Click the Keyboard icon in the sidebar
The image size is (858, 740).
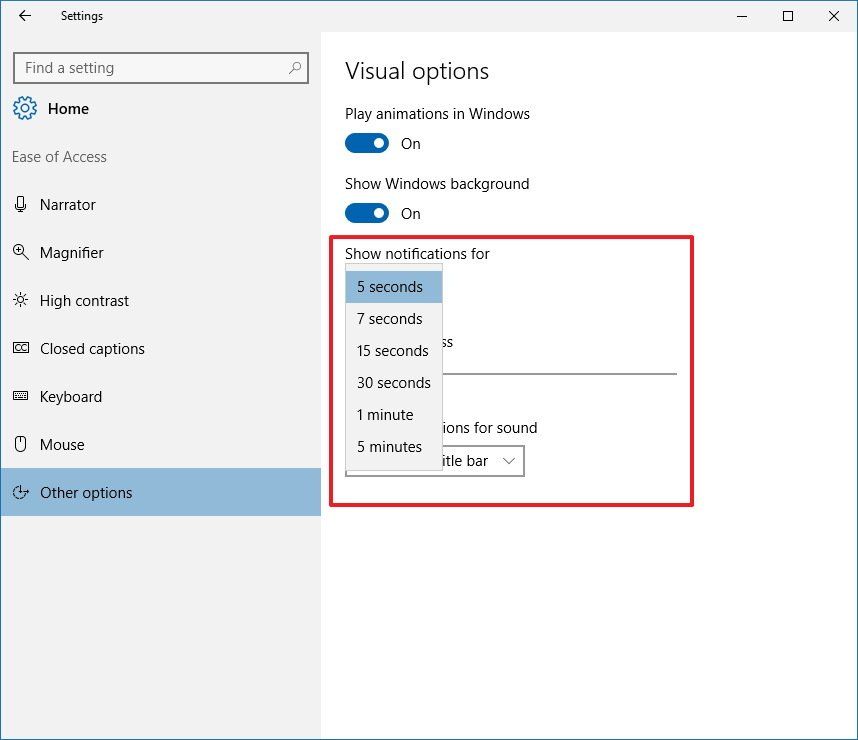click(x=21, y=396)
